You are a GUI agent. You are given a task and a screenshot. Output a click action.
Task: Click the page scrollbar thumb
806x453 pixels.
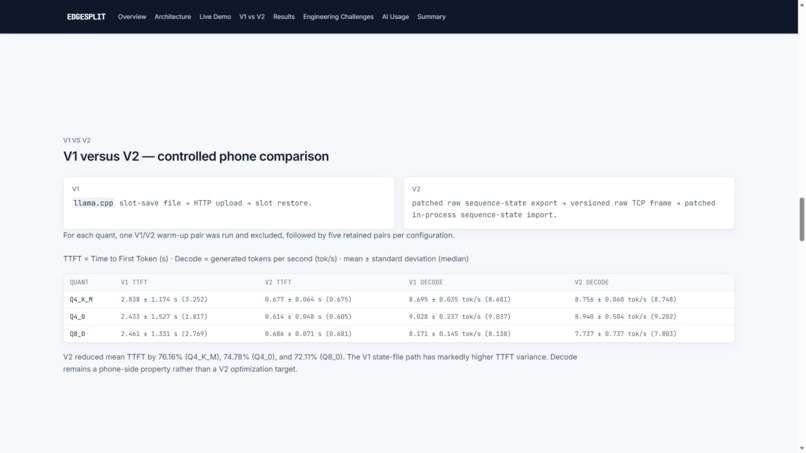[x=801, y=219]
